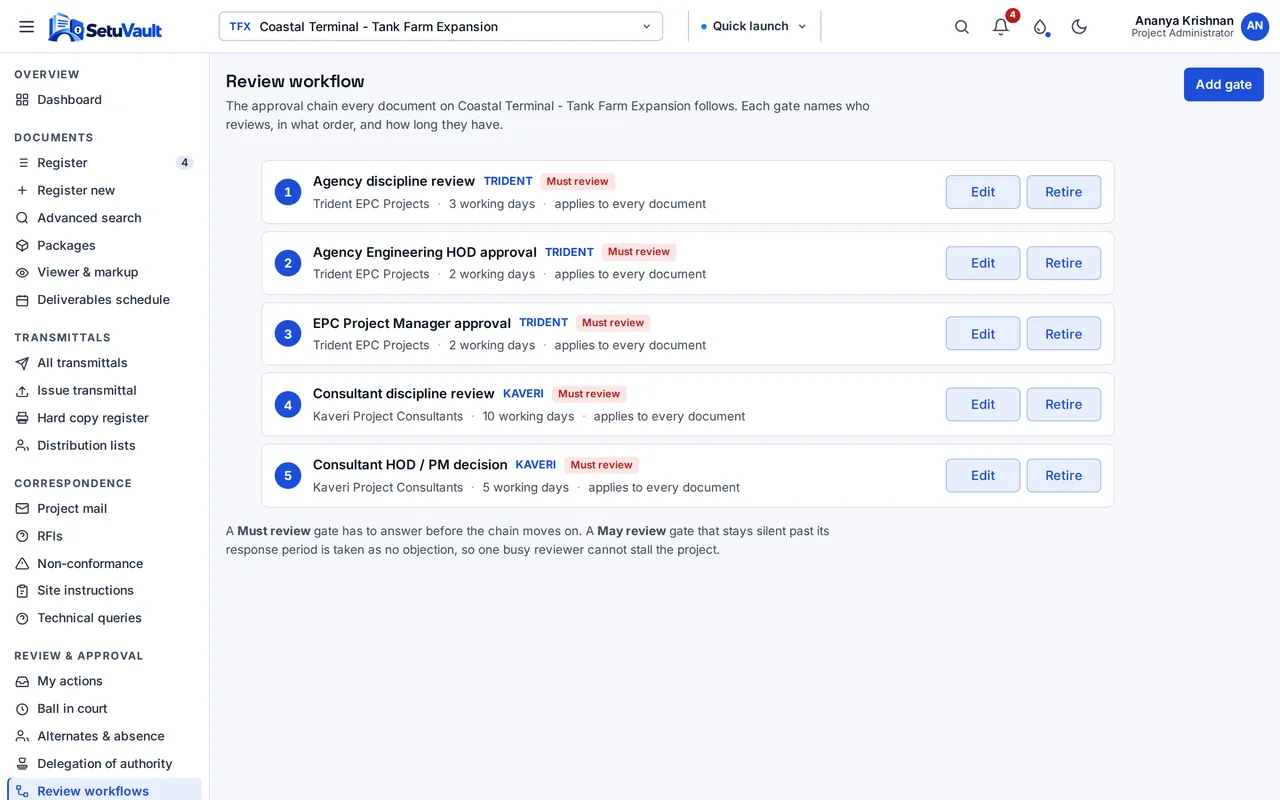The image size is (1280, 800).
Task: Click the Must review badge on gate 1
Action: (x=578, y=182)
